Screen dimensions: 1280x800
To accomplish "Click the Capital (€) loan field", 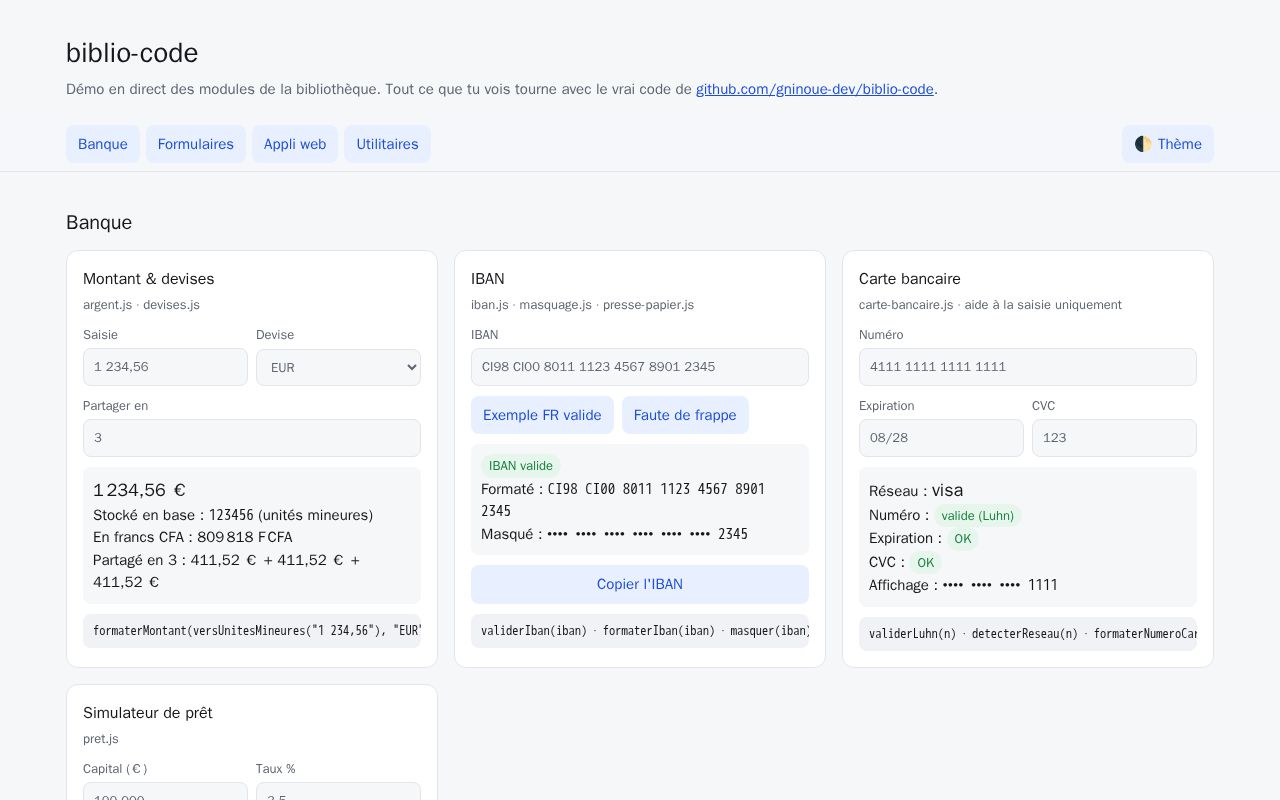I will tap(165, 792).
